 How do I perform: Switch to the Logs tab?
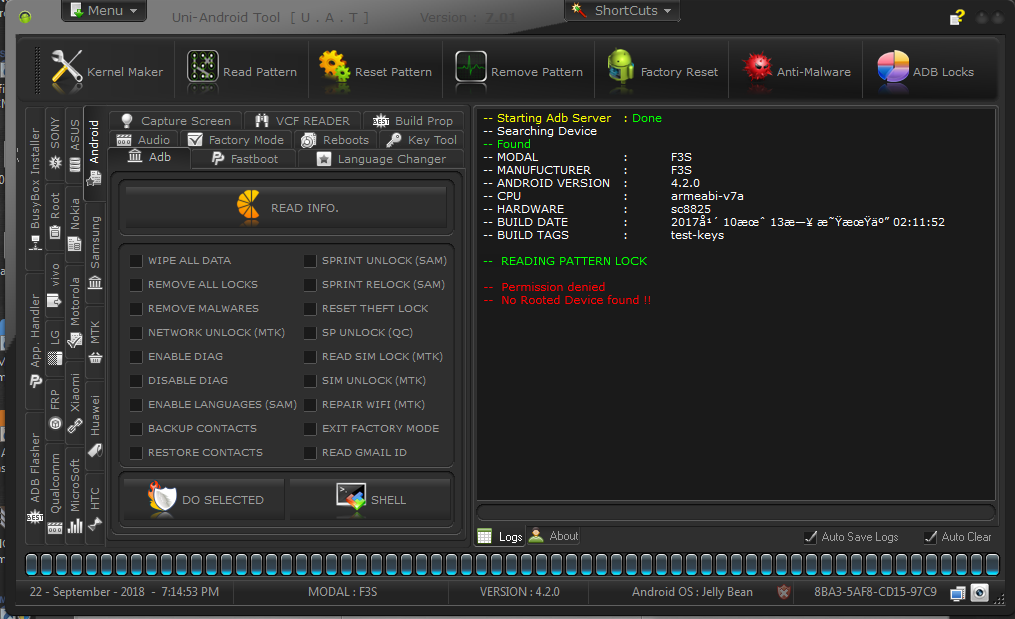[500, 536]
